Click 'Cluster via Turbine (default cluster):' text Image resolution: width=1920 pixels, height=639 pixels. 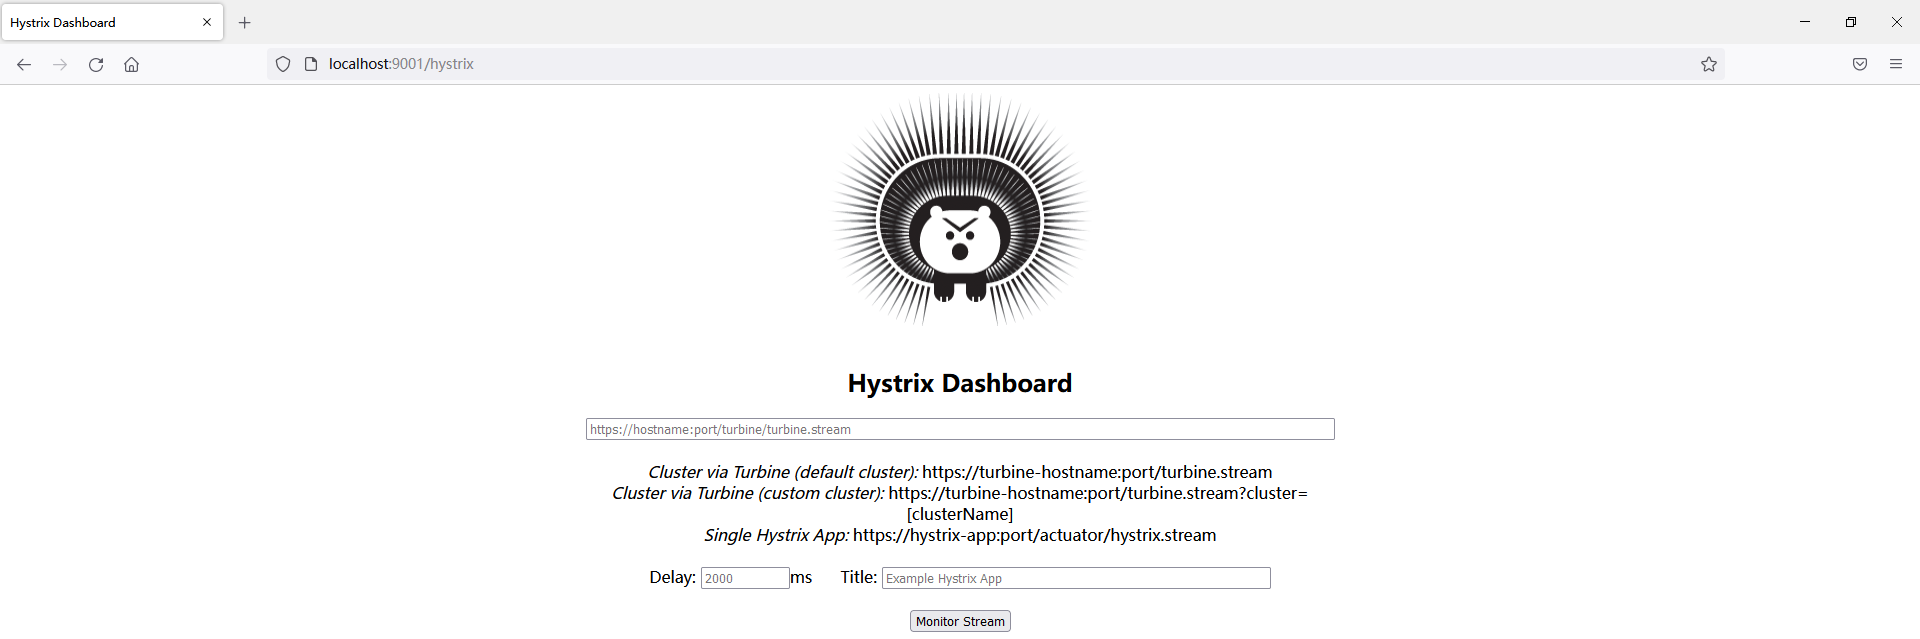783,472
